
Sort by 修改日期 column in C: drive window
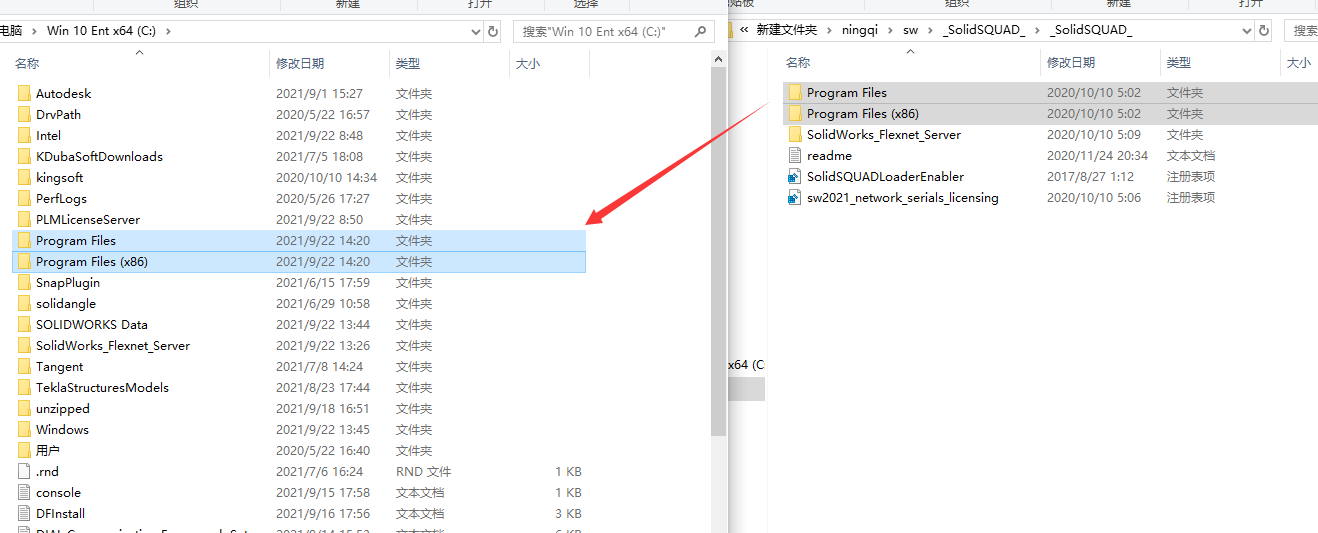(300, 63)
